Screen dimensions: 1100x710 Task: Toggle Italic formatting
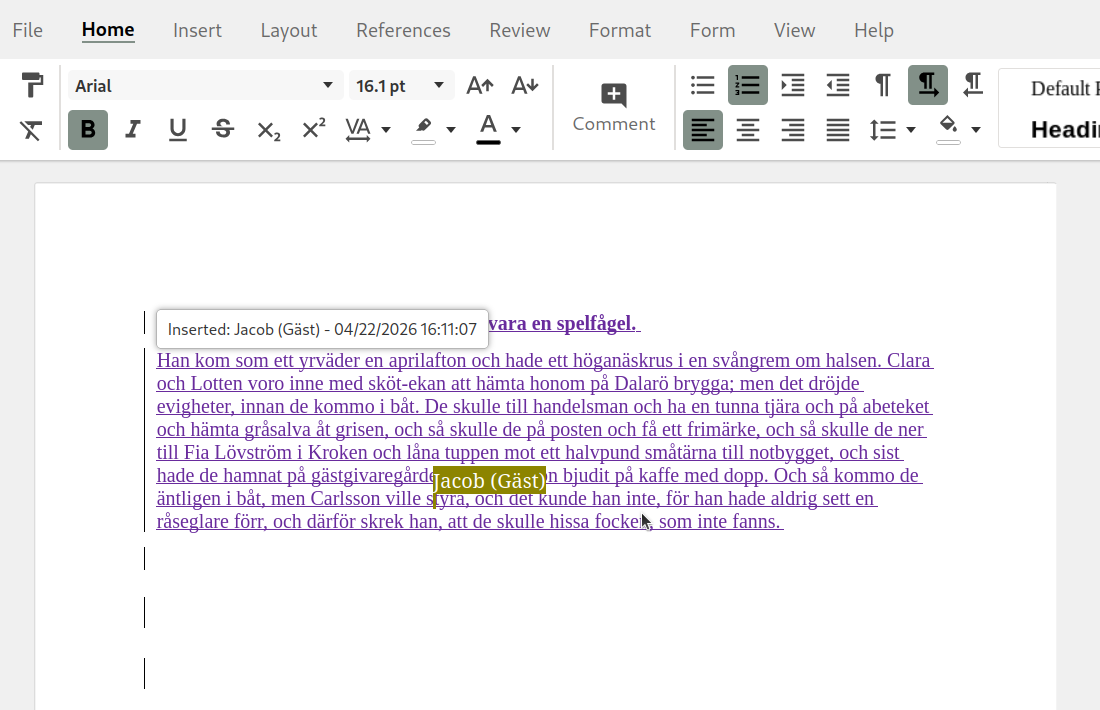click(x=133, y=130)
